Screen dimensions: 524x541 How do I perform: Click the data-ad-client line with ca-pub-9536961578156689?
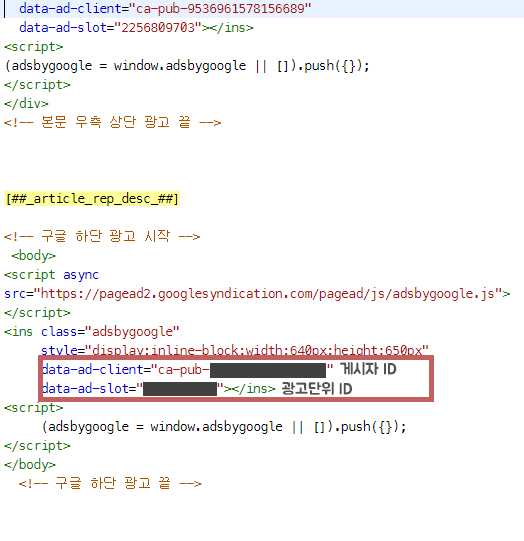click(165, 9)
